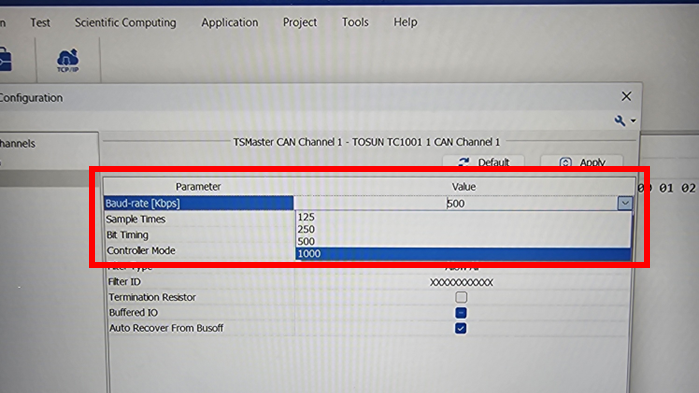Open the Tools menu
This screenshot has width=699, height=393.
pos(355,22)
